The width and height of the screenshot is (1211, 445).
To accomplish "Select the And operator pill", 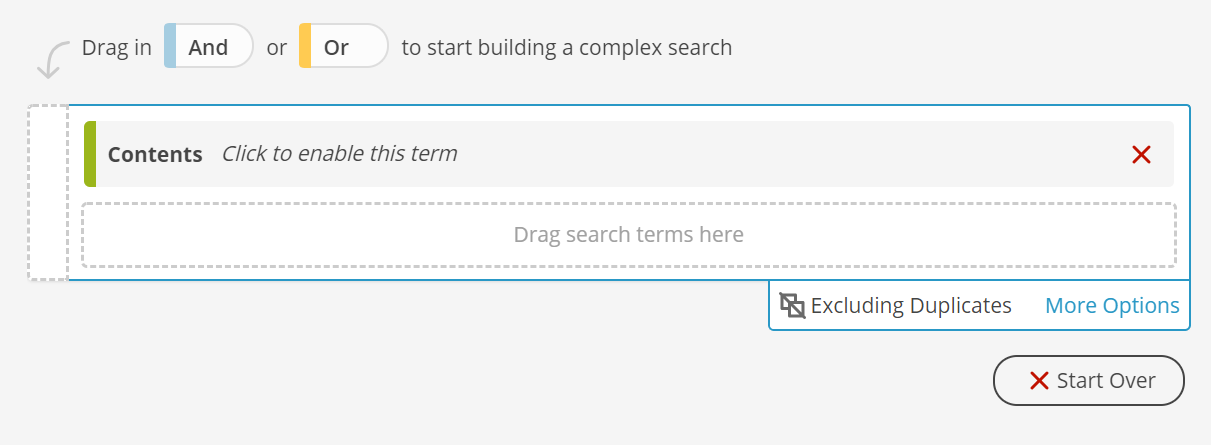I will click(x=209, y=46).
